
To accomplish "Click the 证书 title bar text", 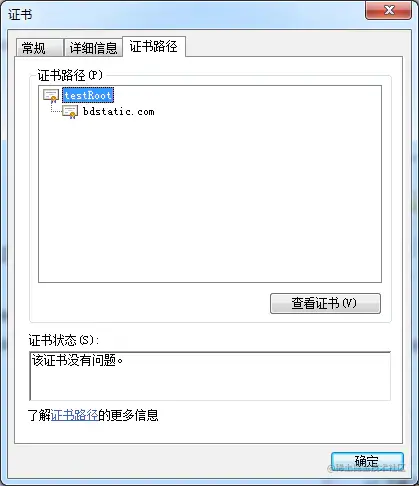I will (x=20, y=15).
